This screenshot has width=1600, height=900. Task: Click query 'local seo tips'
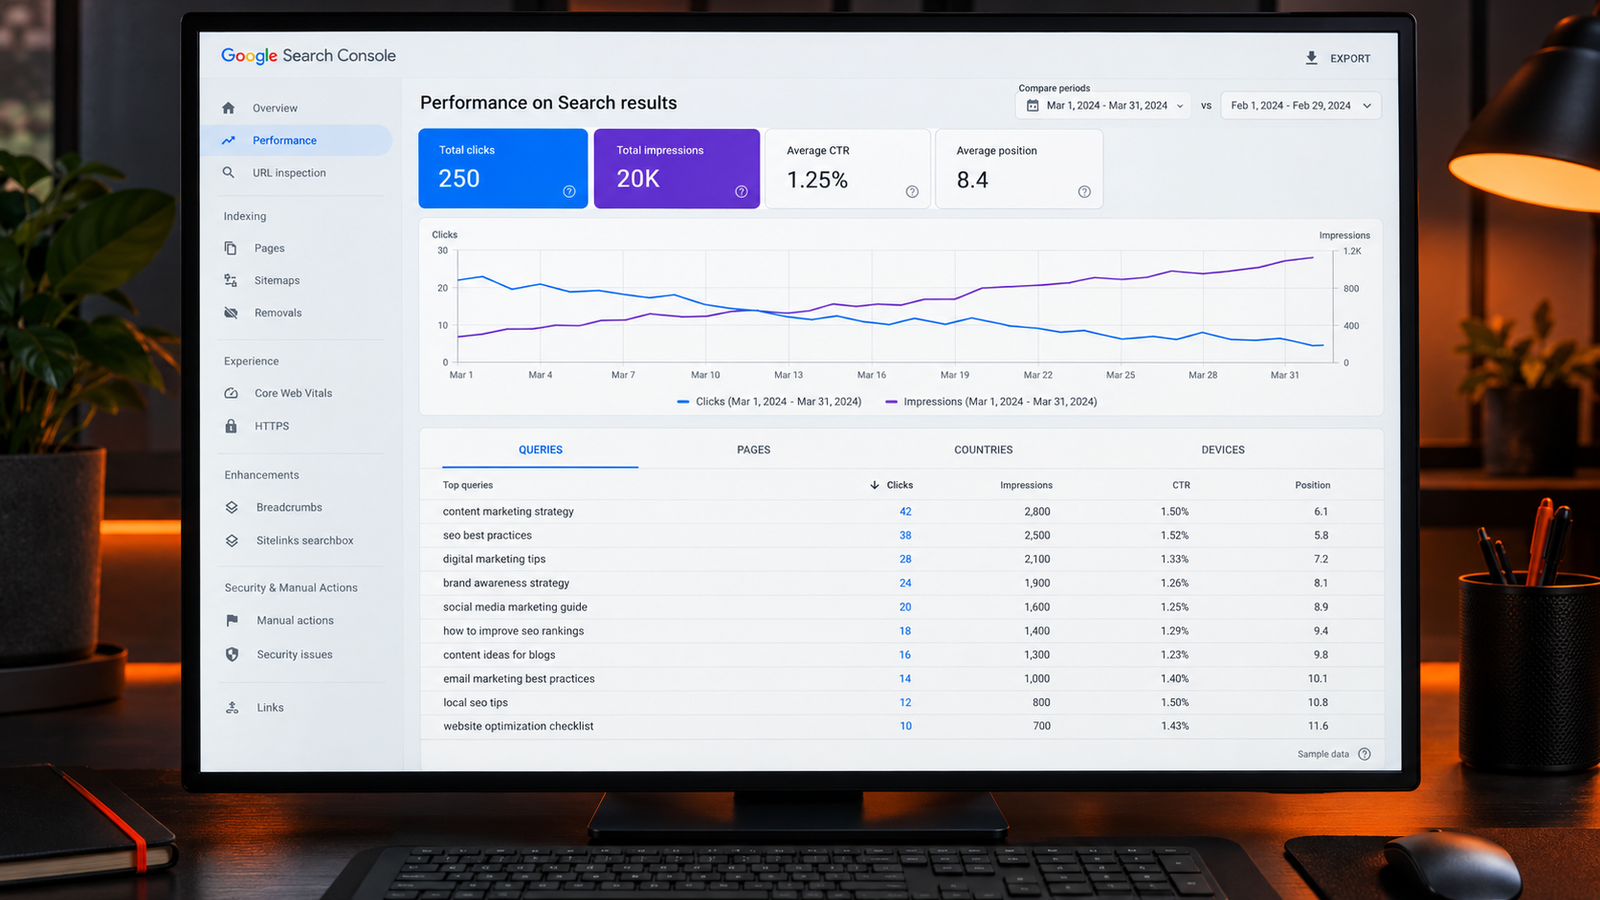click(x=475, y=702)
